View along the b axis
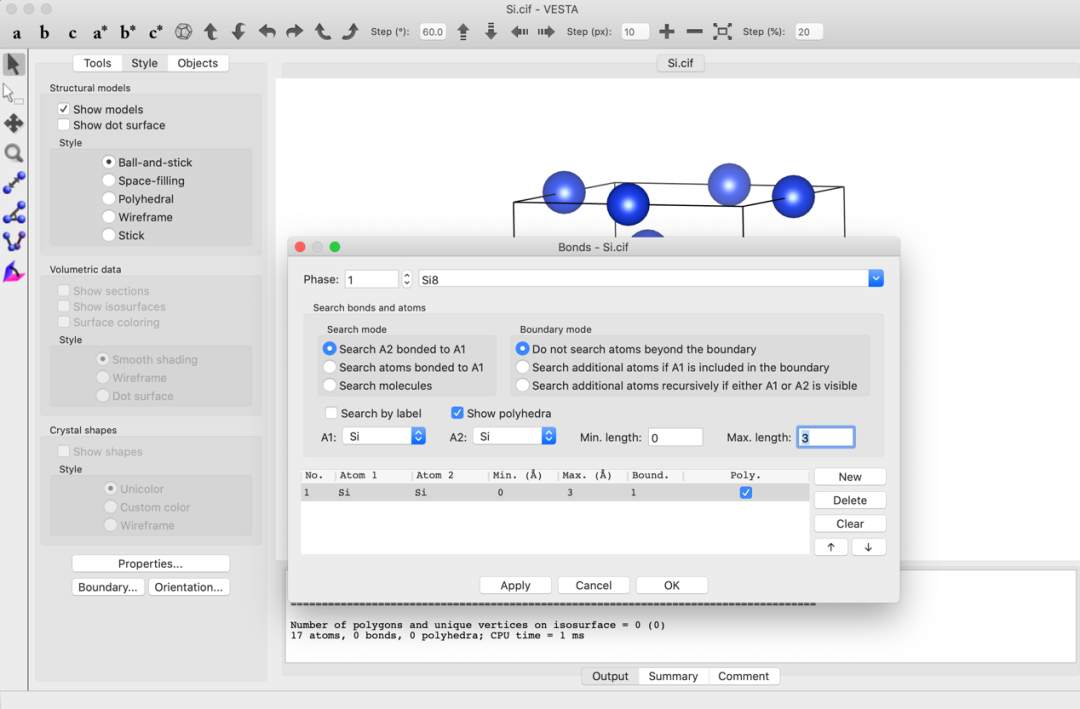The height and width of the screenshot is (709, 1080). pos(45,32)
